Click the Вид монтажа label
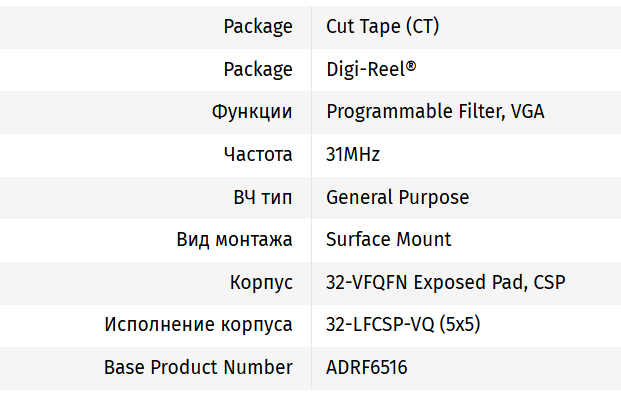Screen dimensions: 621x400 pyautogui.click(x=234, y=240)
